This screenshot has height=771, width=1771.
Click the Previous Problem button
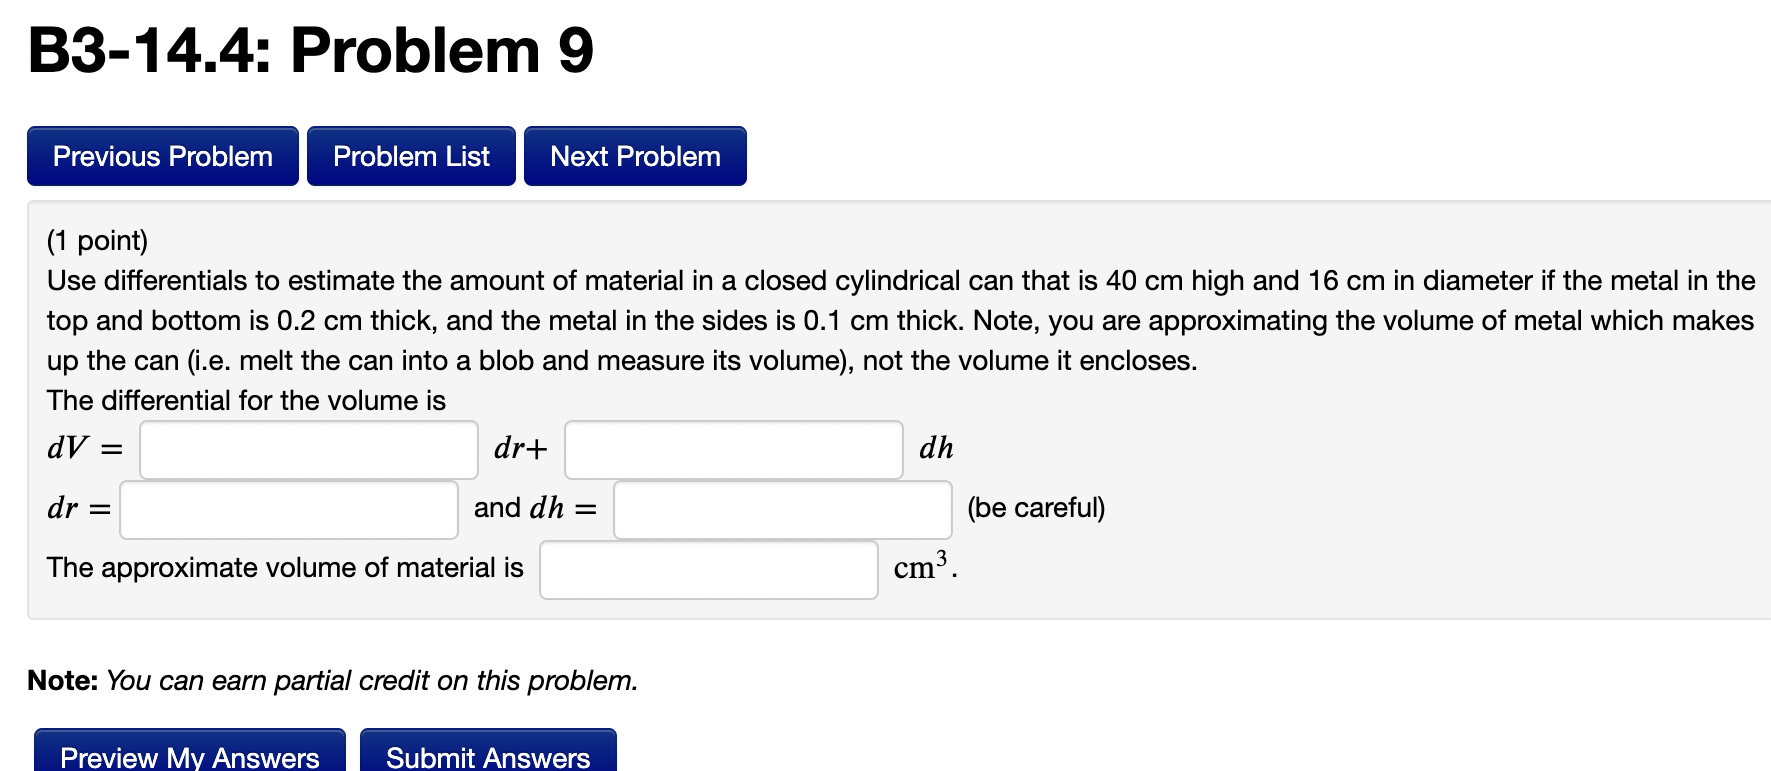click(162, 156)
